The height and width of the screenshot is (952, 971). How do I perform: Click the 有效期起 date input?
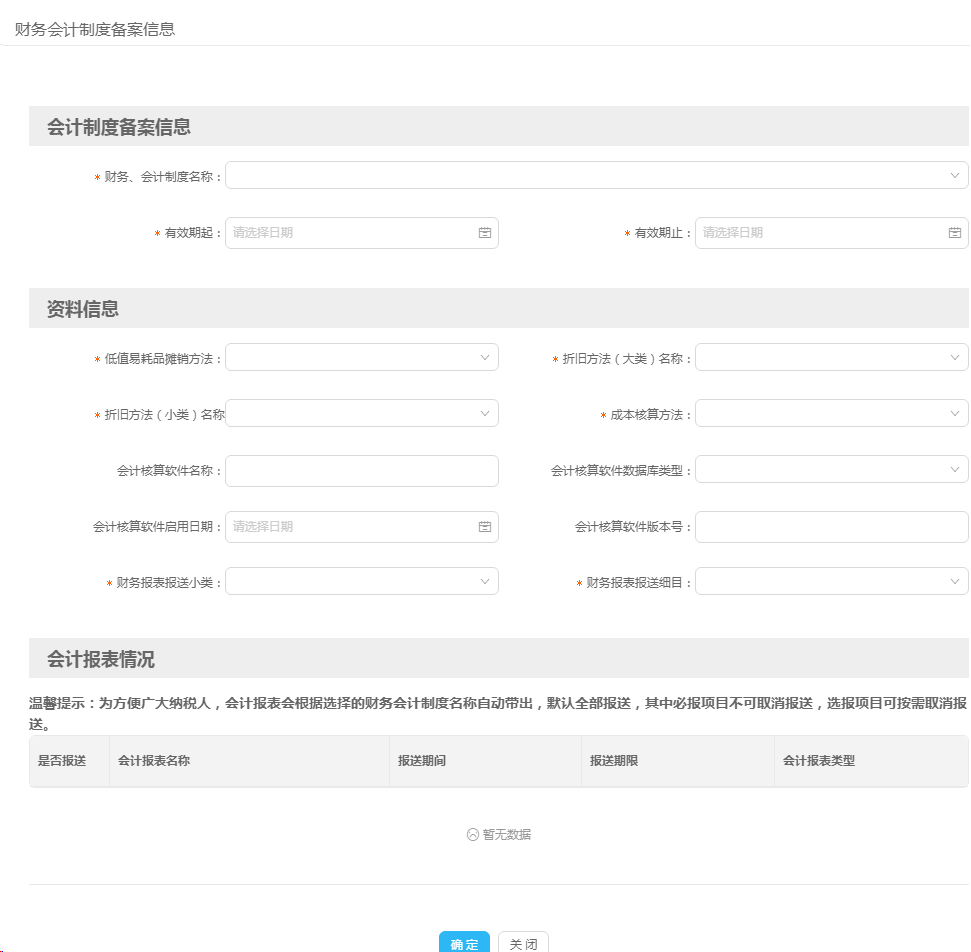click(350, 233)
